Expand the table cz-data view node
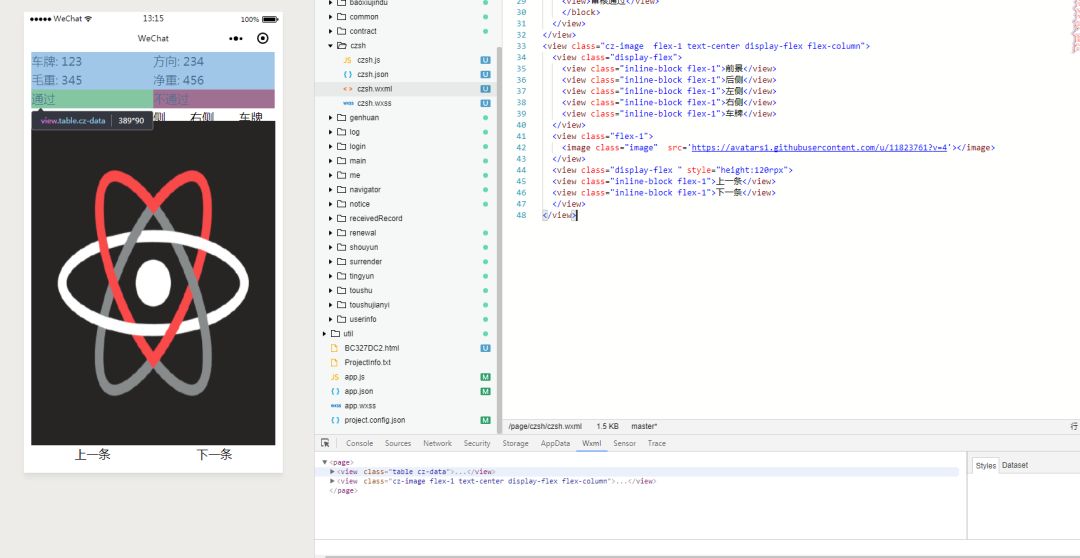Screen dimensions: 1080x558 tap(332, 472)
